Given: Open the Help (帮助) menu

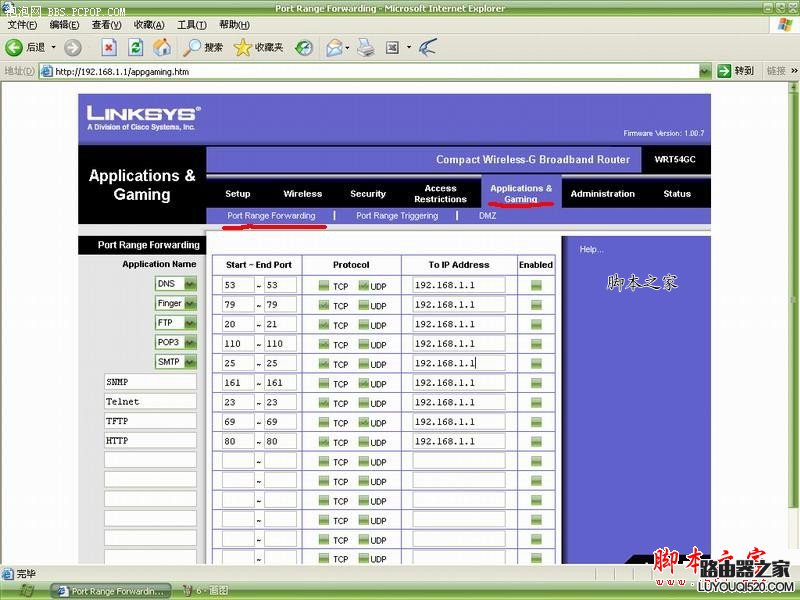Looking at the screenshot, I should pyautogui.click(x=234, y=24).
